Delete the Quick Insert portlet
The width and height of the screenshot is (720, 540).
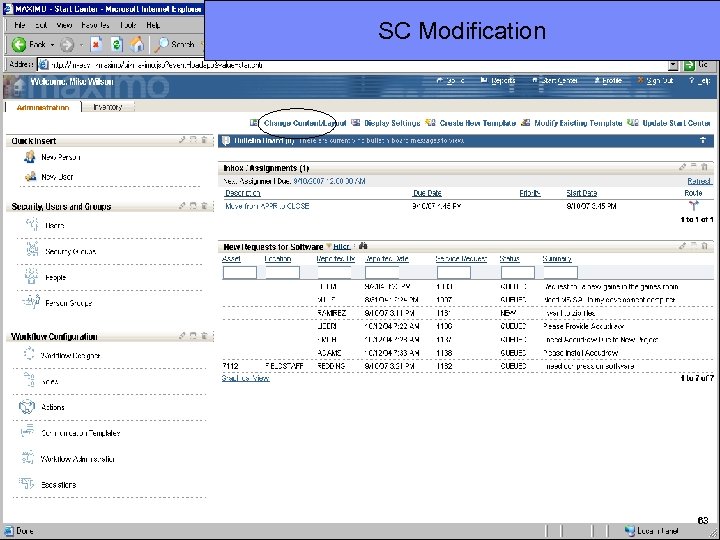click(204, 140)
